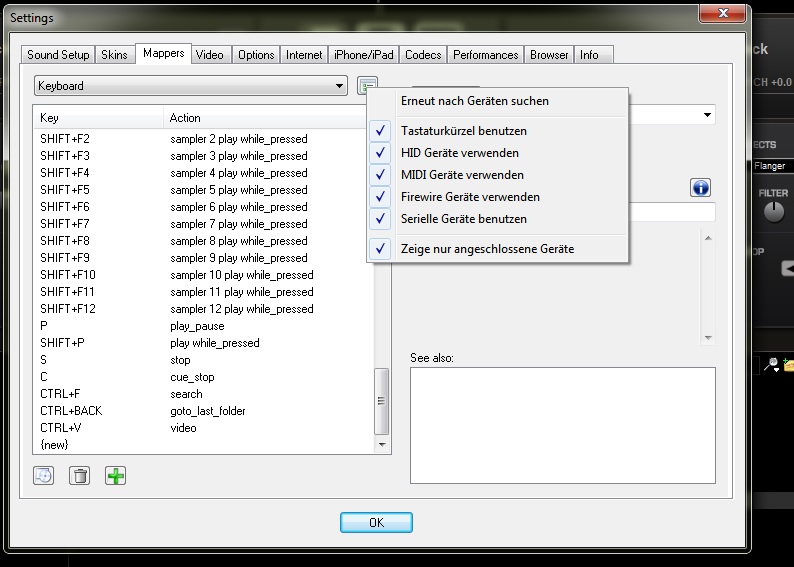Switch to the Sound Setup tab
The height and width of the screenshot is (567, 794).
[x=58, y=55]
